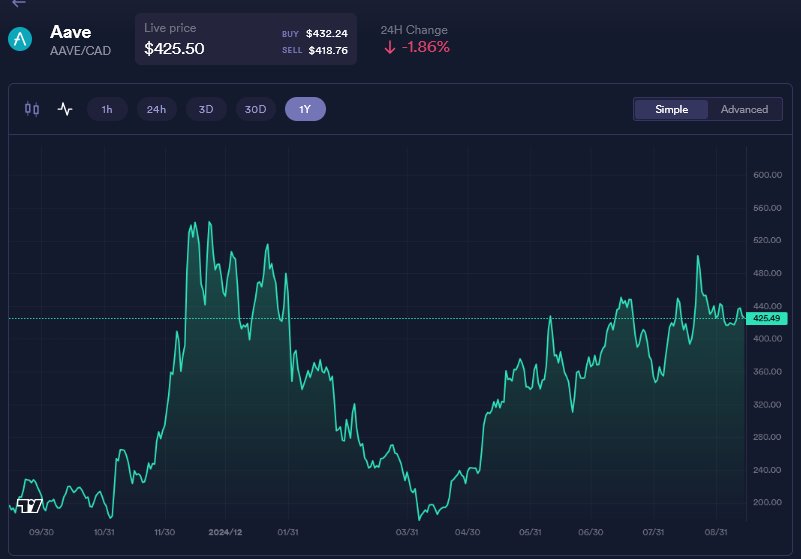The height and width of the screenshot is (559, 801).
Task: Click the 03/31 date label on axis
Action: 407,532
